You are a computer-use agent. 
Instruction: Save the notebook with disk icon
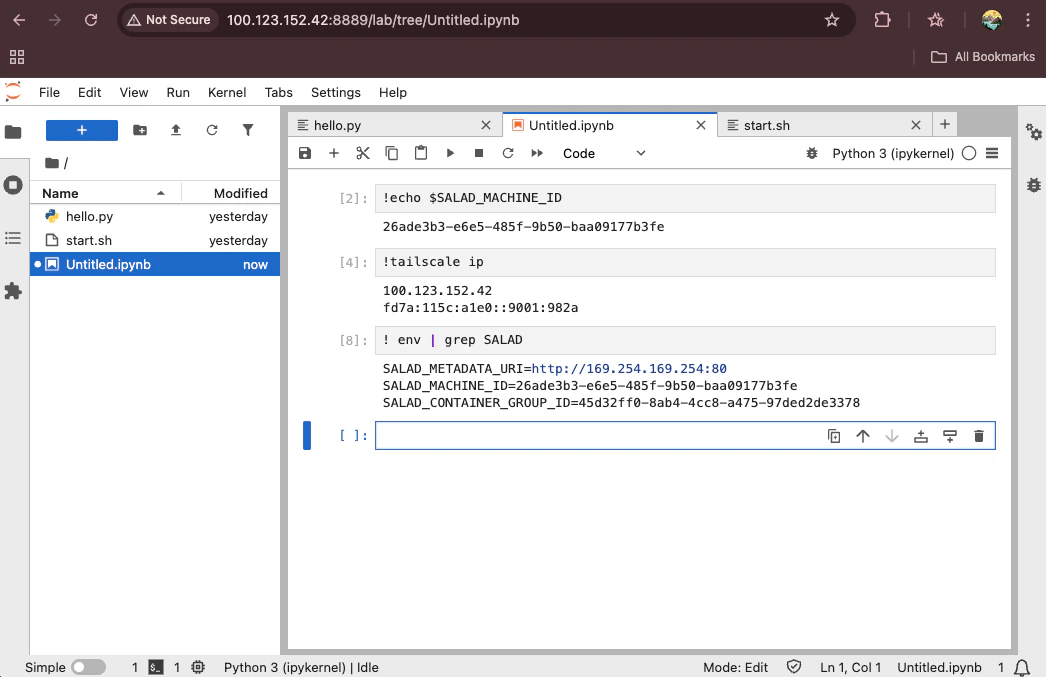pos(305,153)
